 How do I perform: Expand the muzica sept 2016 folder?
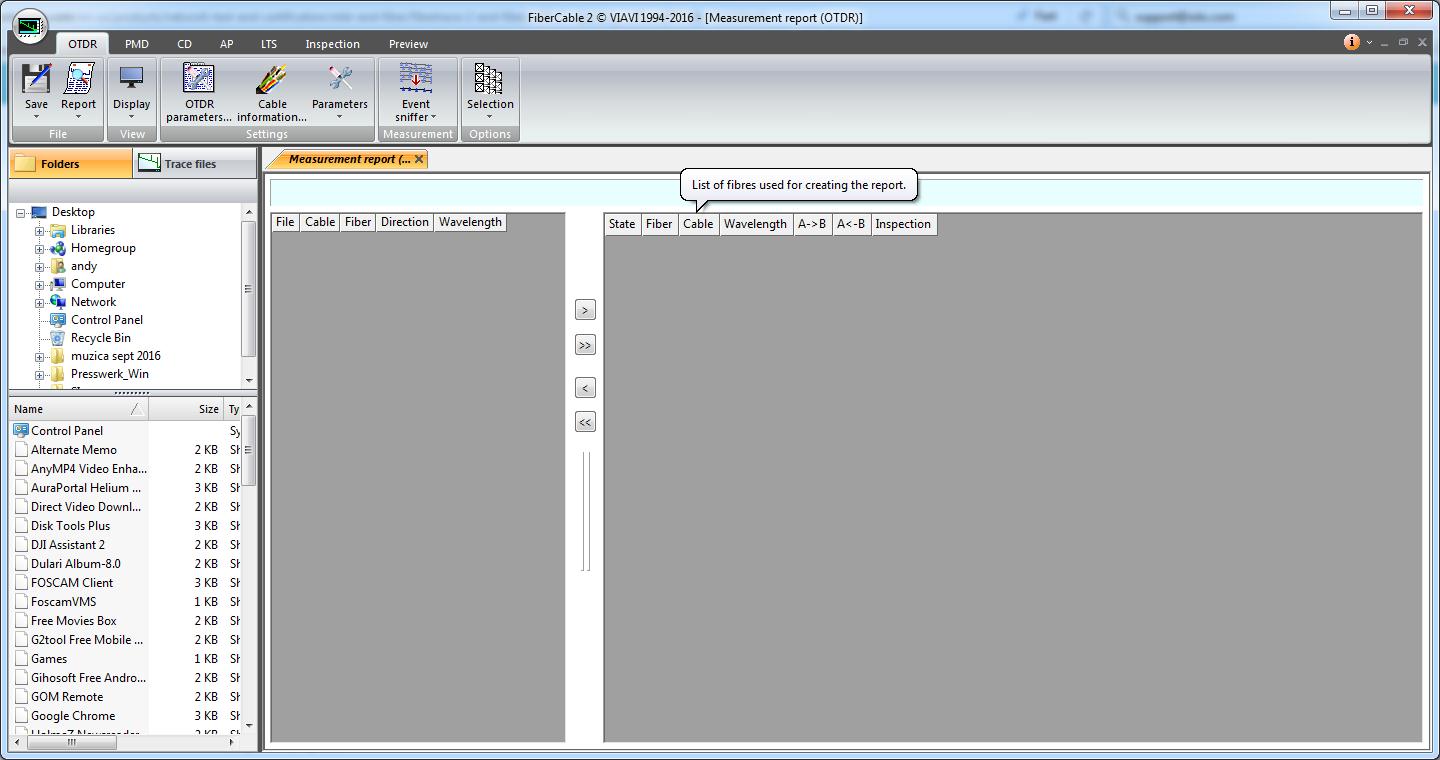click(x=40, y=357)
